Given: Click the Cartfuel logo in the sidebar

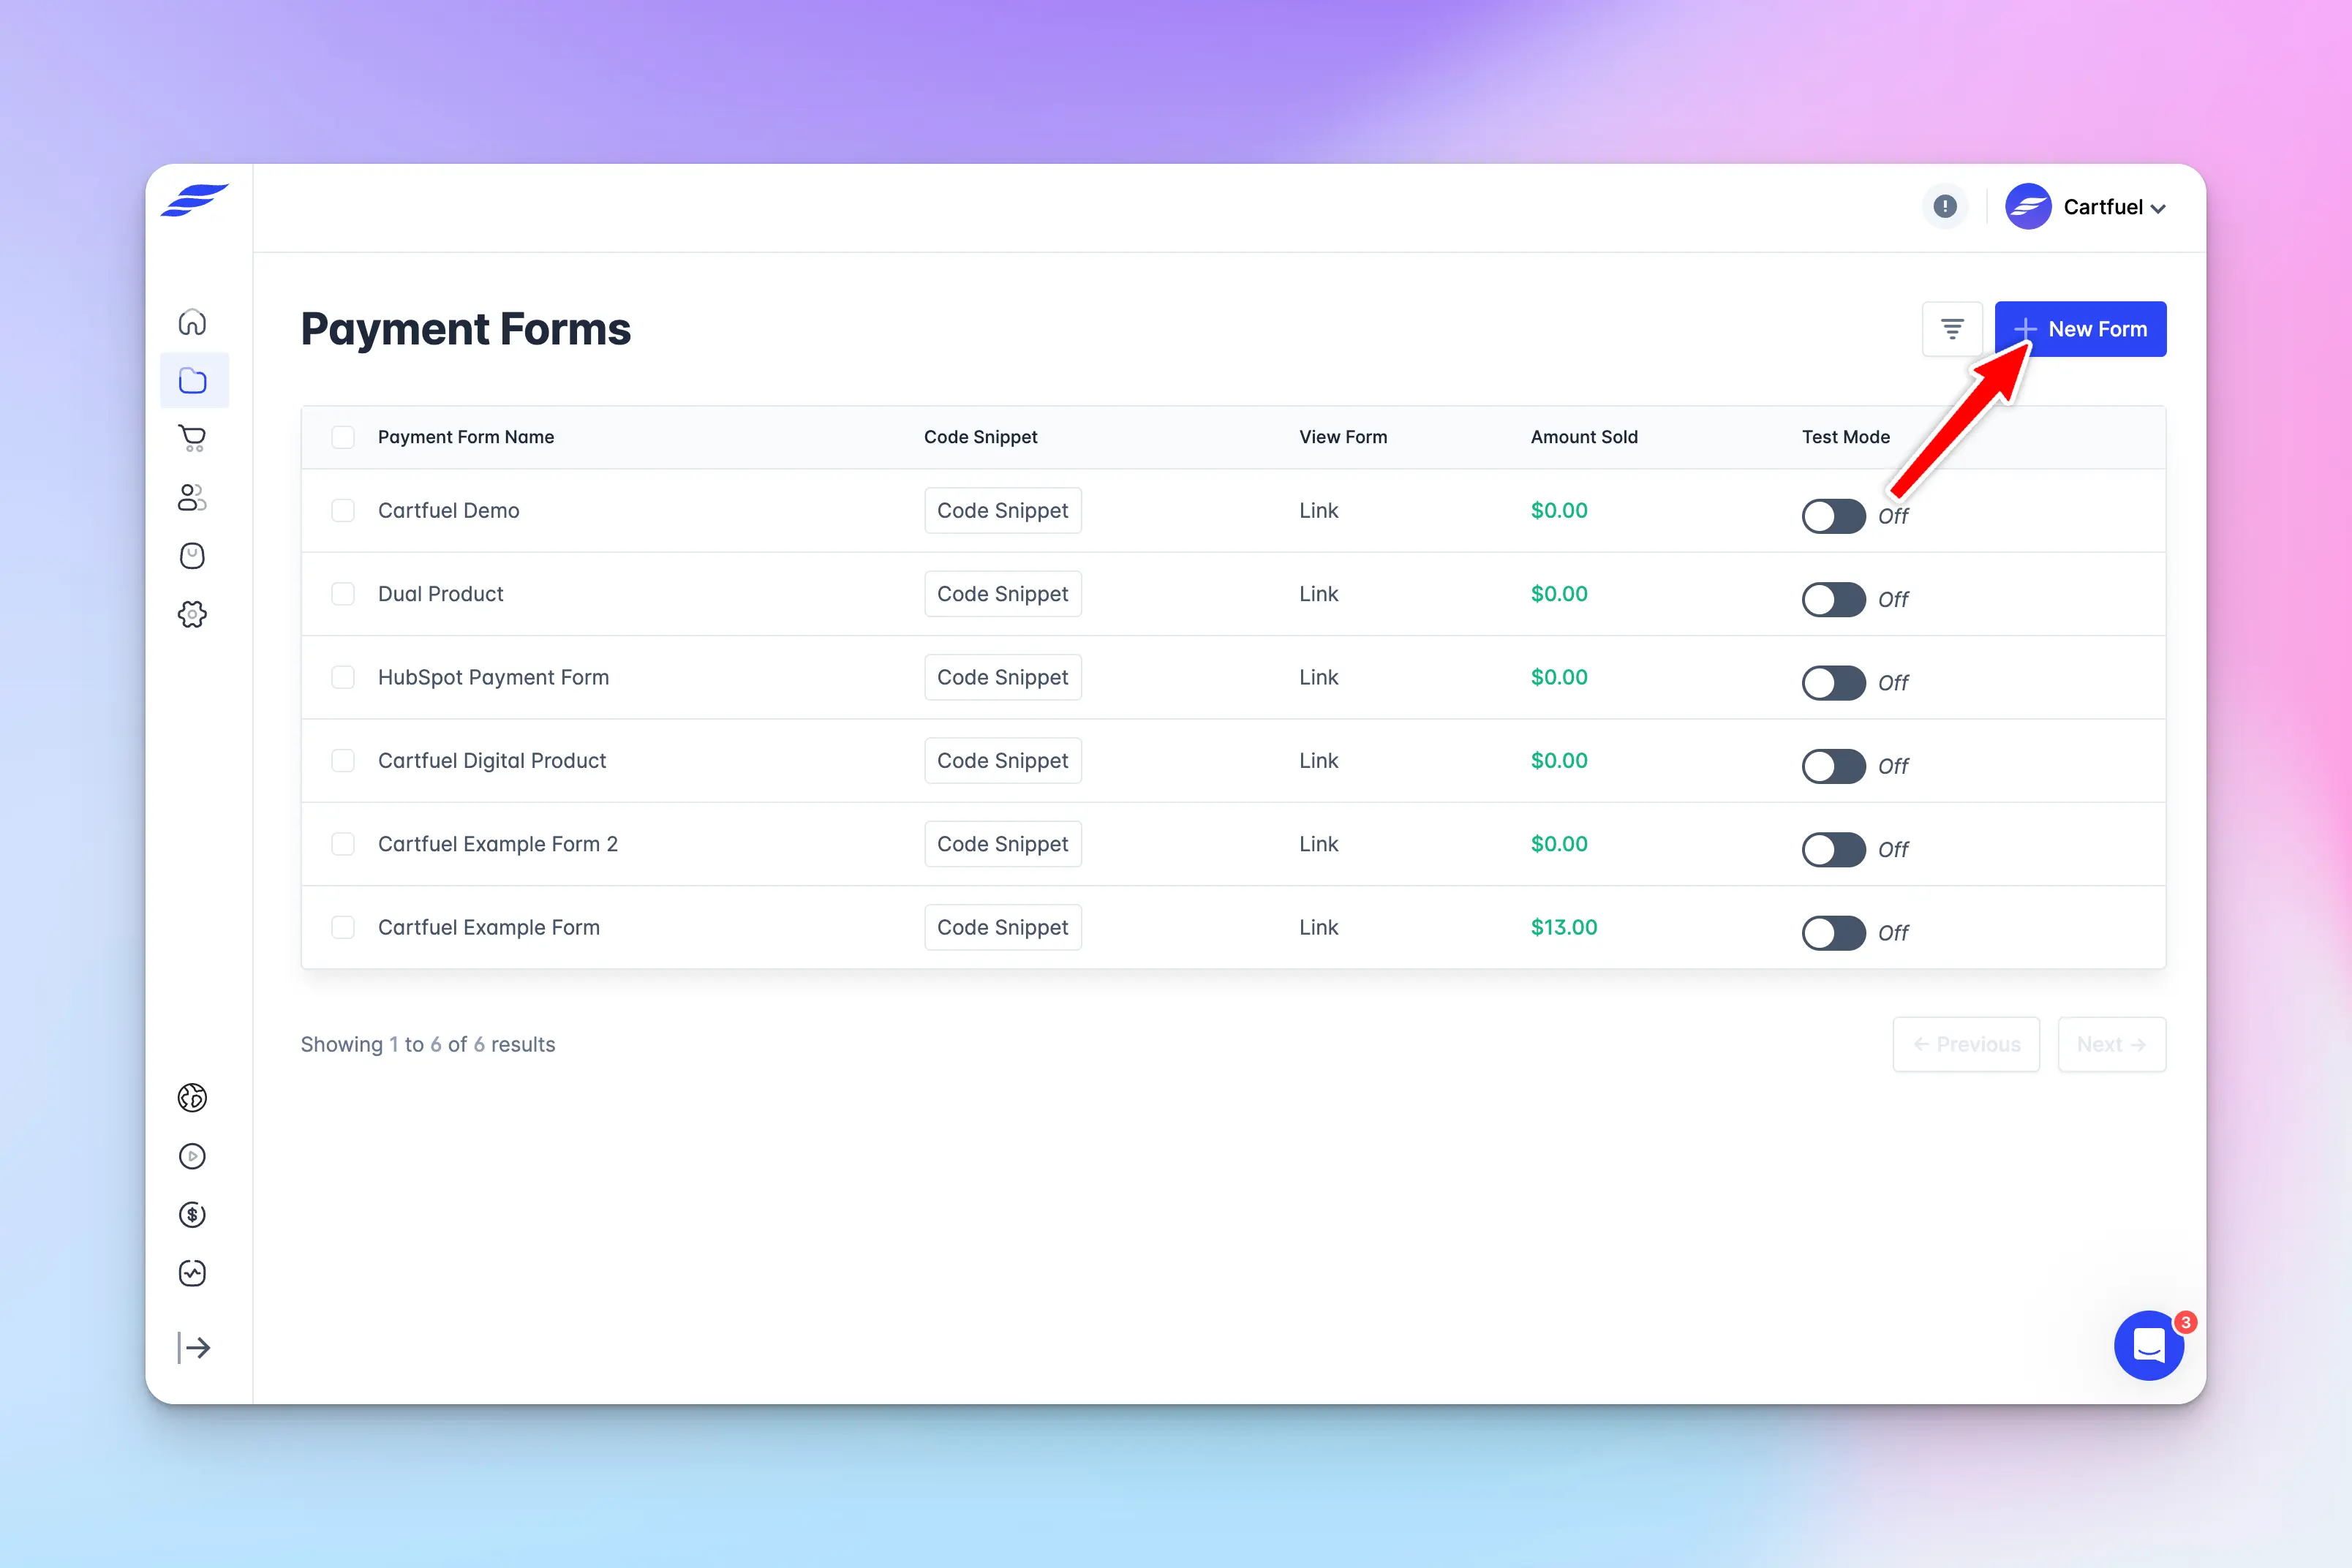Looking at the screenshot, I should tap(195, 200).
